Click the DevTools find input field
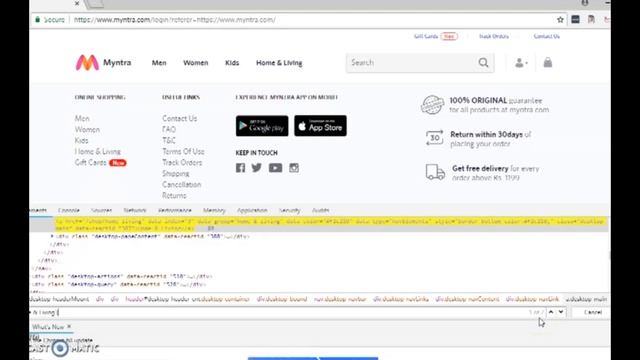This screenshot has width=640, height=360. (x=278, y=312)
